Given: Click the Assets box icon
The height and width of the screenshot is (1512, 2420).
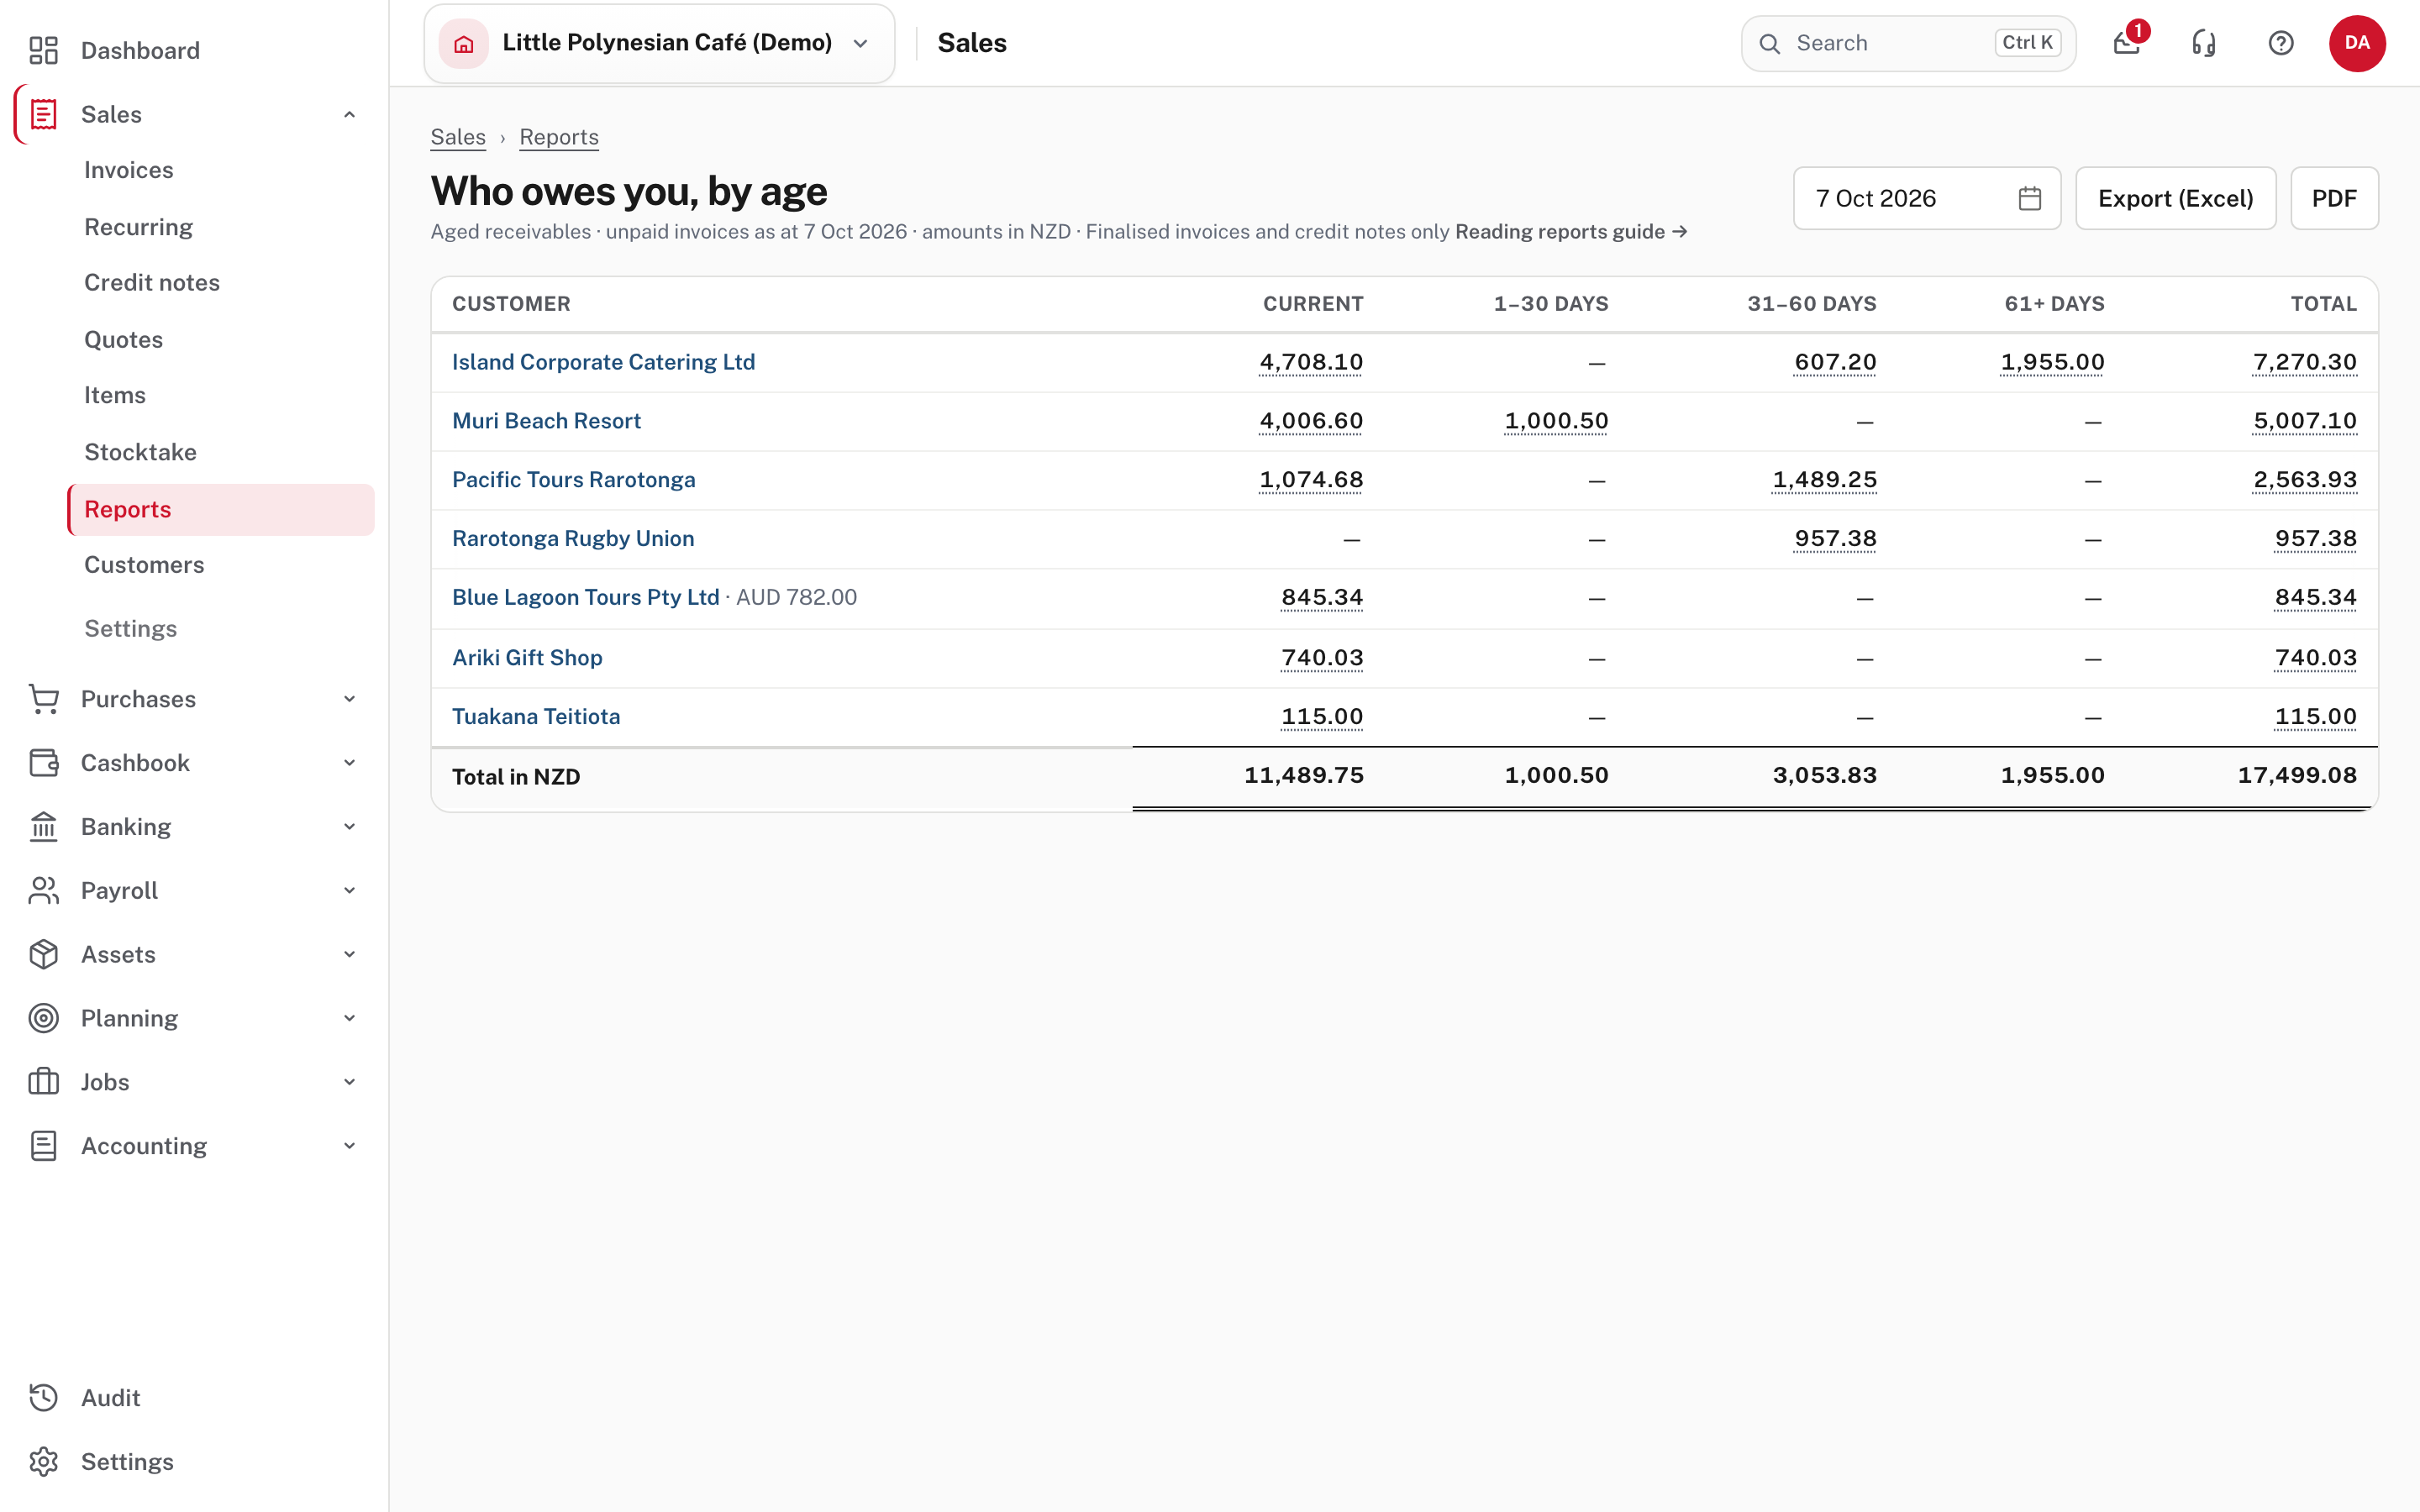Looking at the screenshot, I should pos(43,954).
